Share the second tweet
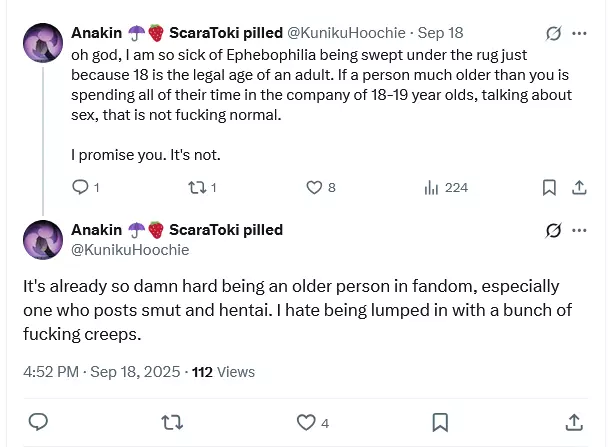This screenshot has height=447, width=608. tap(574, 422)
